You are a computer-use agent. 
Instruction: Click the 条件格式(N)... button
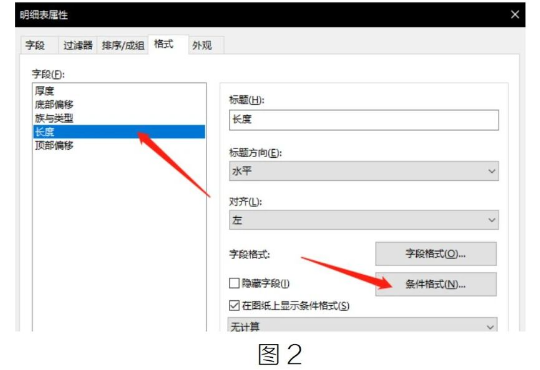point(436,284)
